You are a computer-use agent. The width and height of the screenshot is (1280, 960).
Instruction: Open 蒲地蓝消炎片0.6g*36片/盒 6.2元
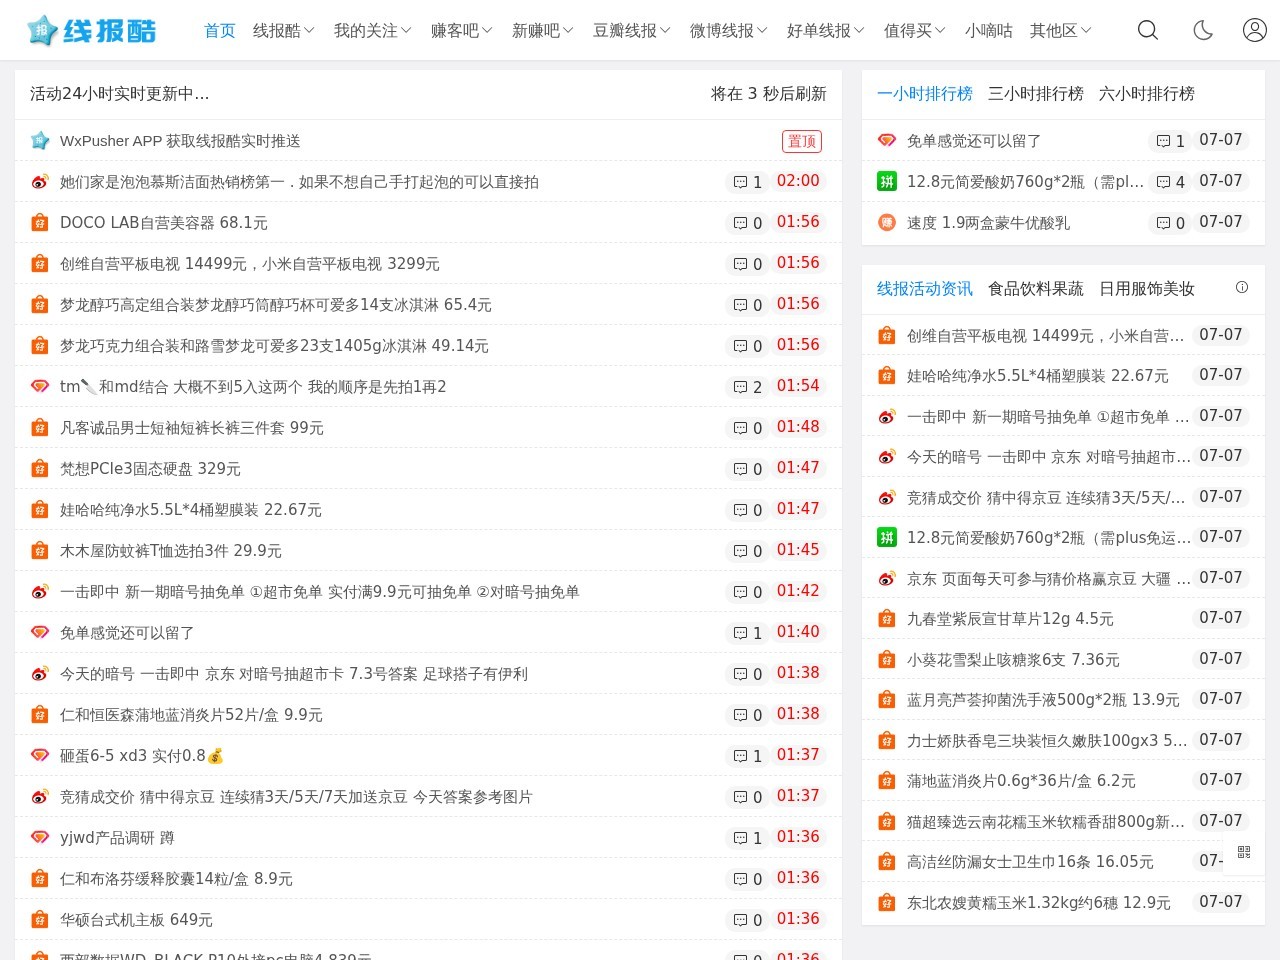point(1021,781)
